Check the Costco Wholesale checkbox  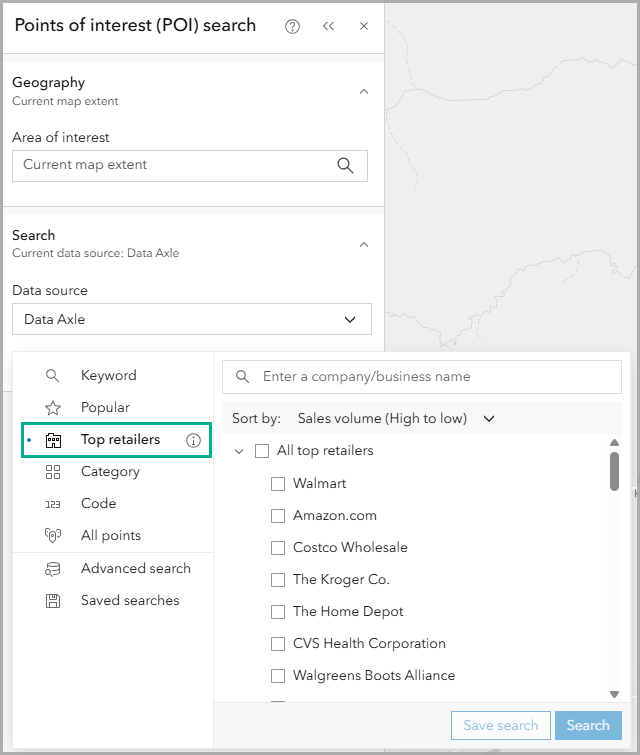(x=278, y=548)
